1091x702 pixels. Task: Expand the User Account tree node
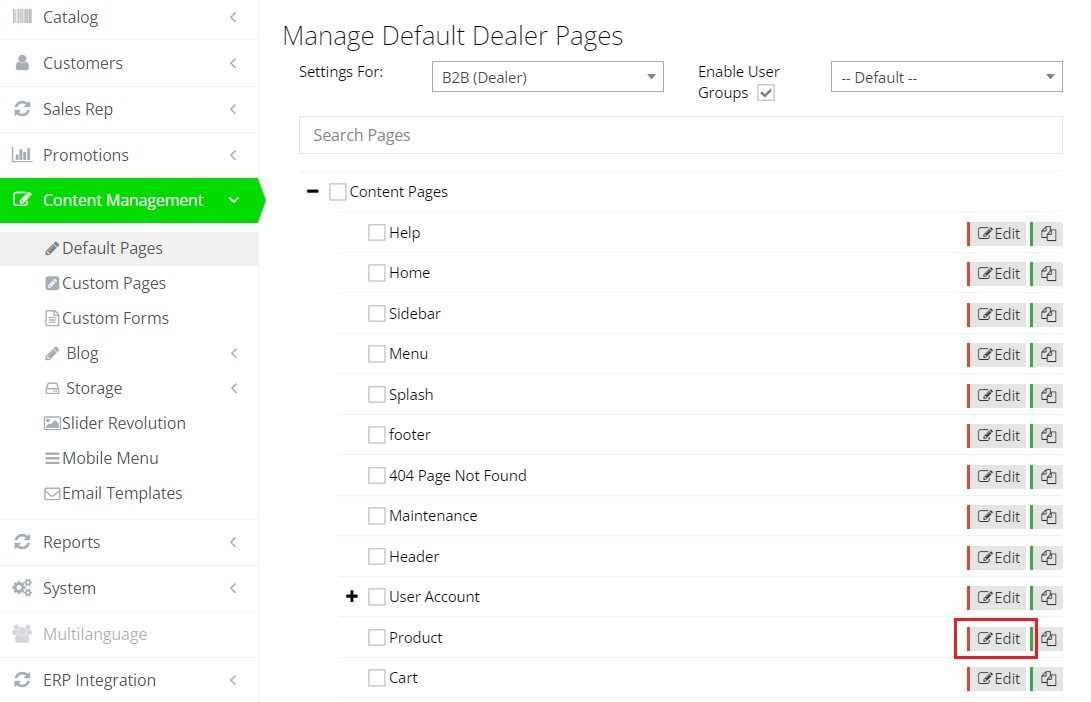(x=351, y=597)
